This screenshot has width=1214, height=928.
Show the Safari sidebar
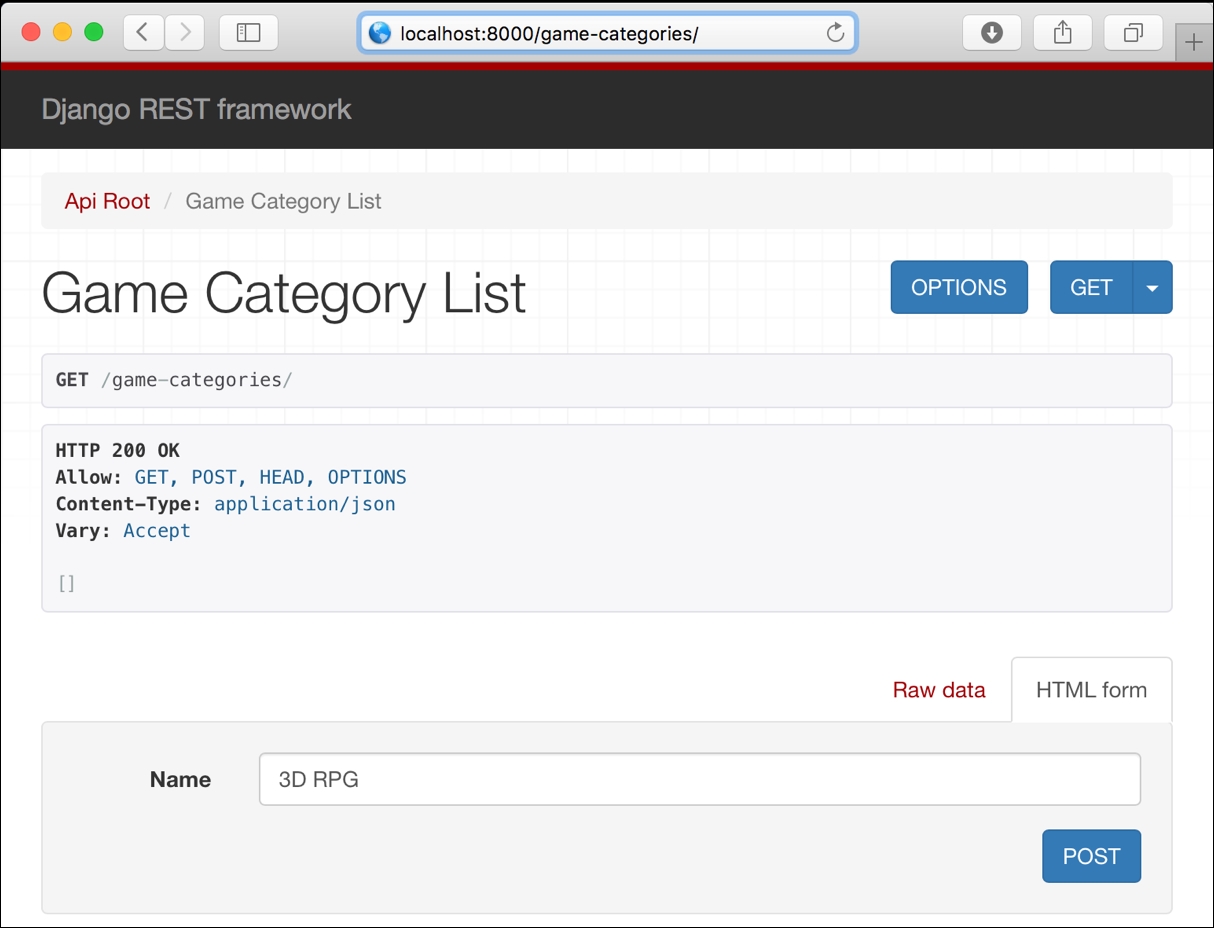pos(248,33)
